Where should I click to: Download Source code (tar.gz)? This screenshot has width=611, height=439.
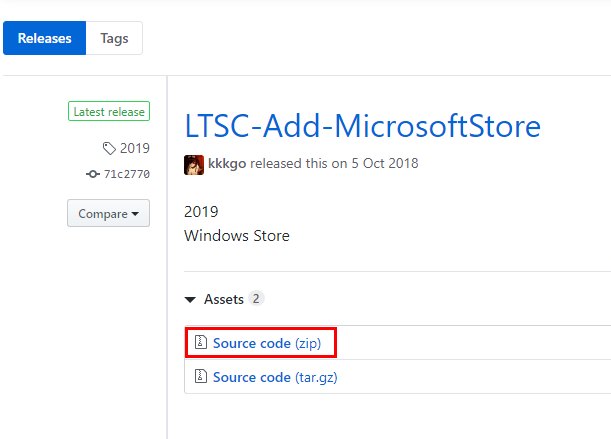click(275, 377)
